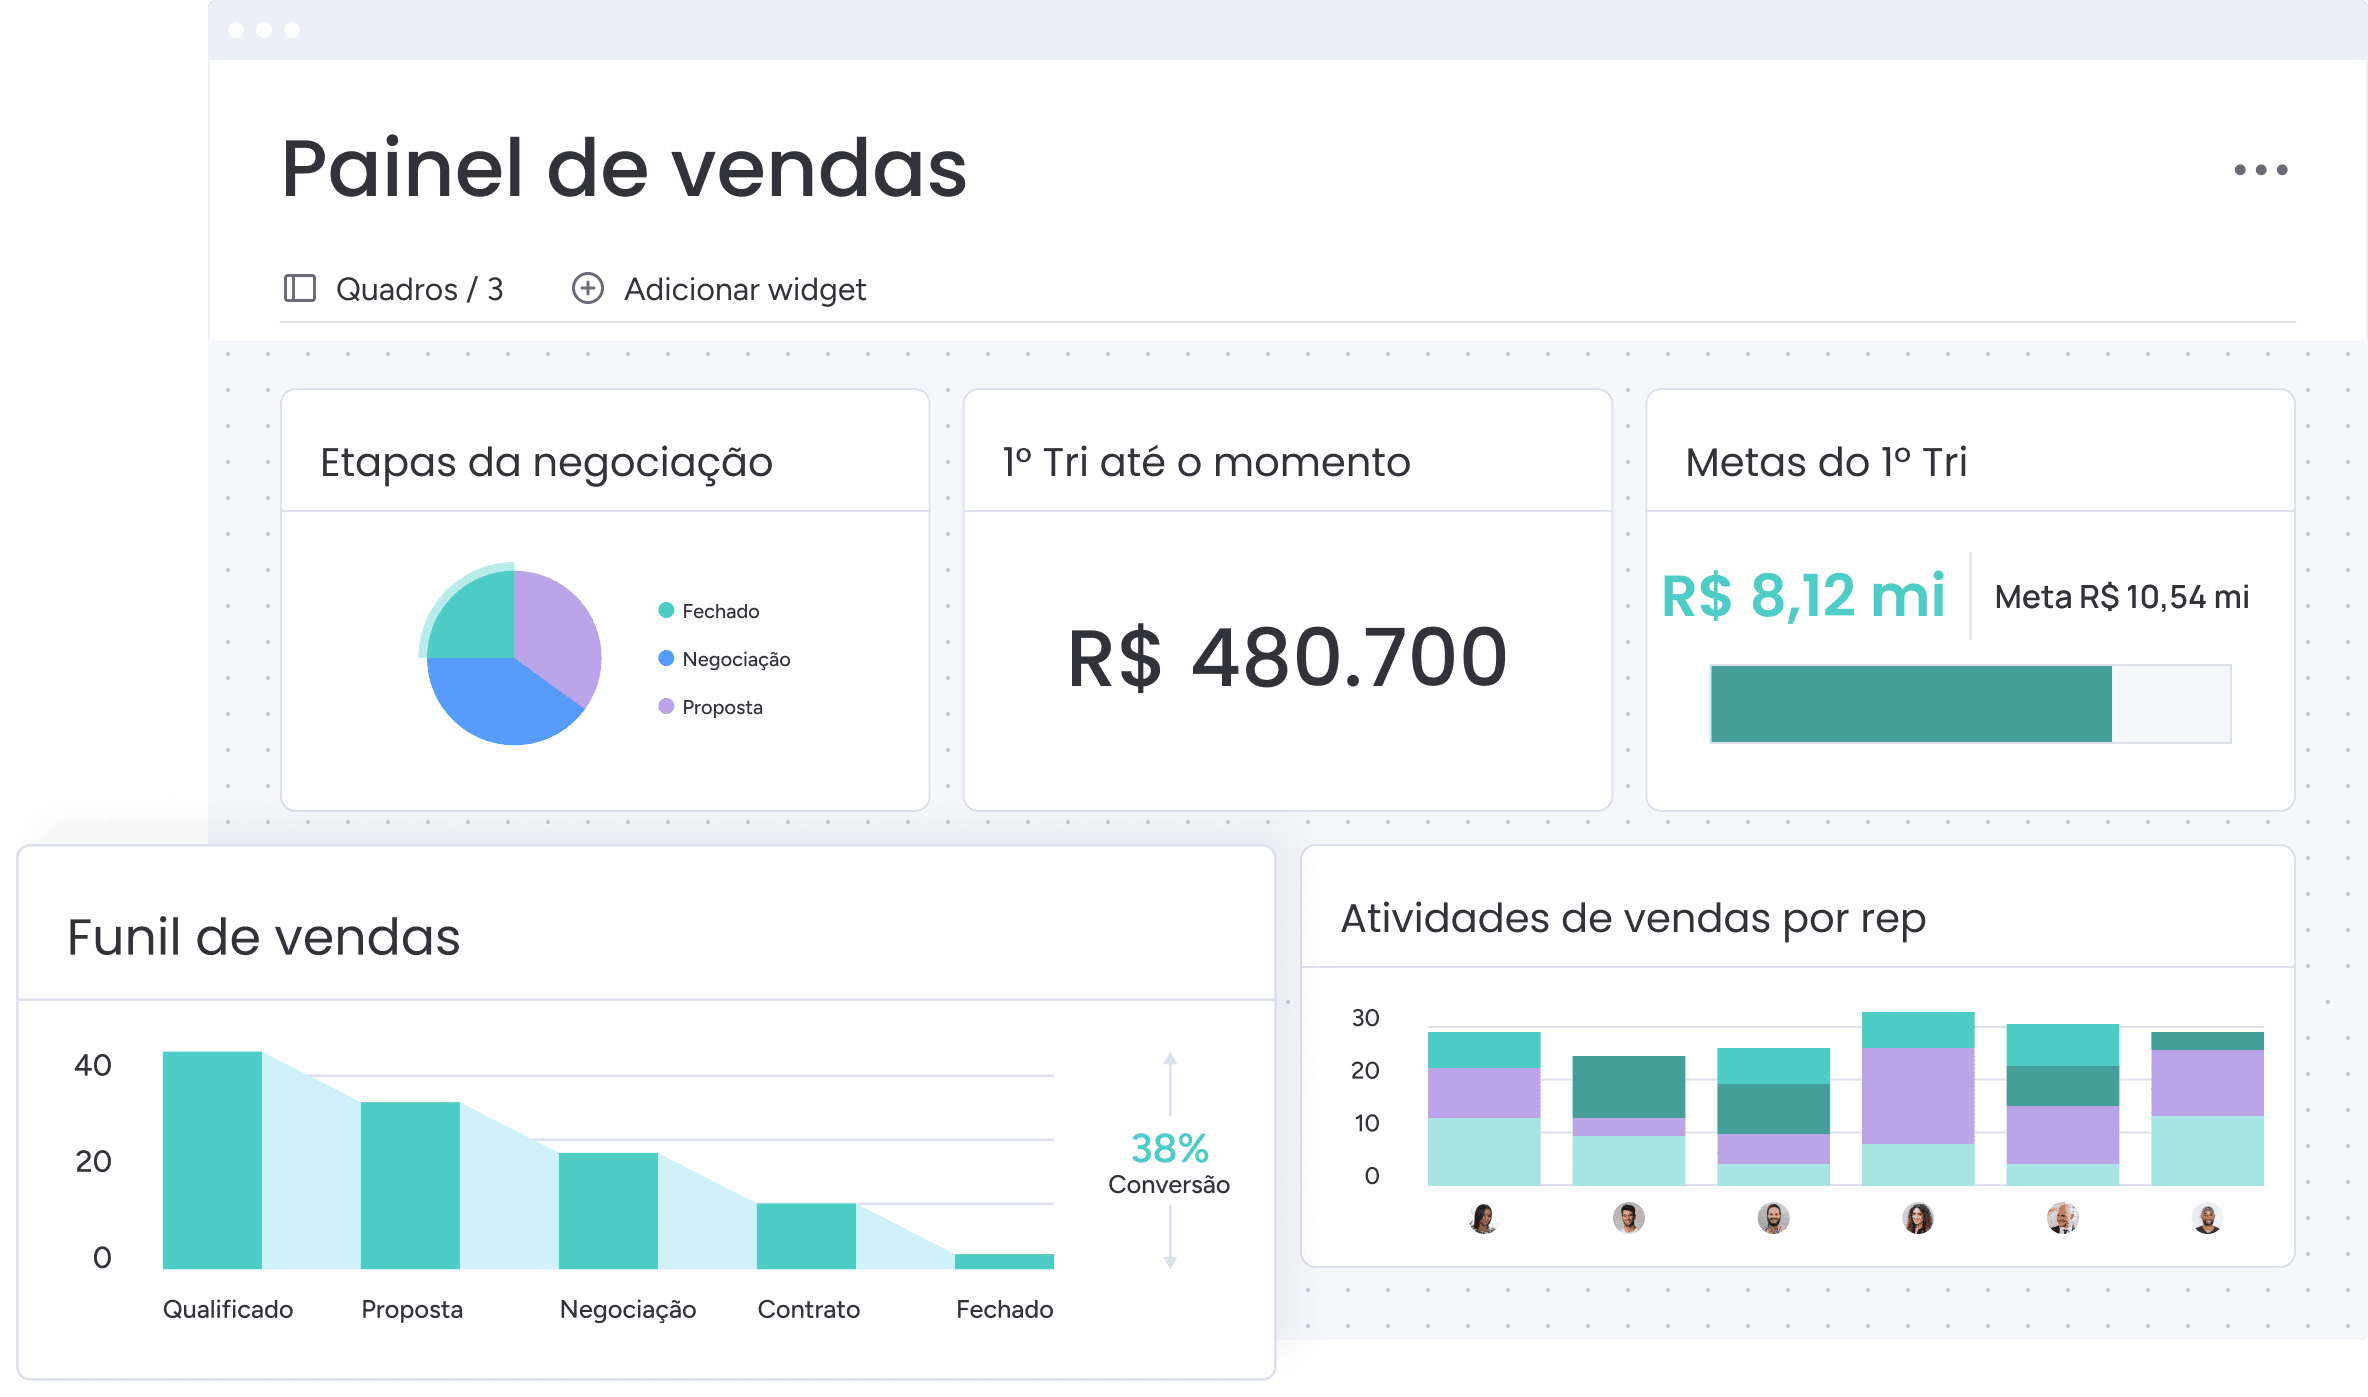Click the R$ 480.700 value

coord(1287,658)
